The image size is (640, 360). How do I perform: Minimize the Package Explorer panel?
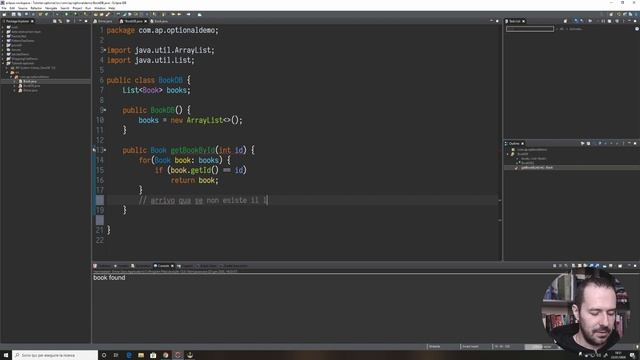(x=80, y=21)
